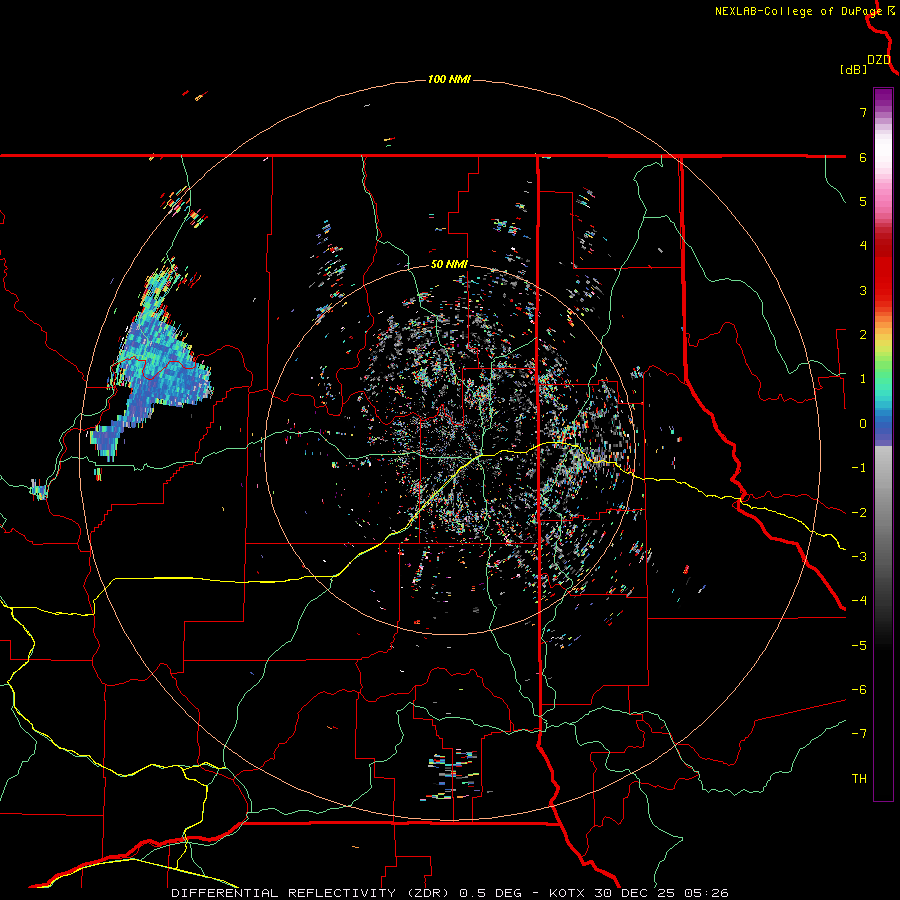Click the [dB] units label
Viewport: 900px width, 900px height.
coord(854,70)
